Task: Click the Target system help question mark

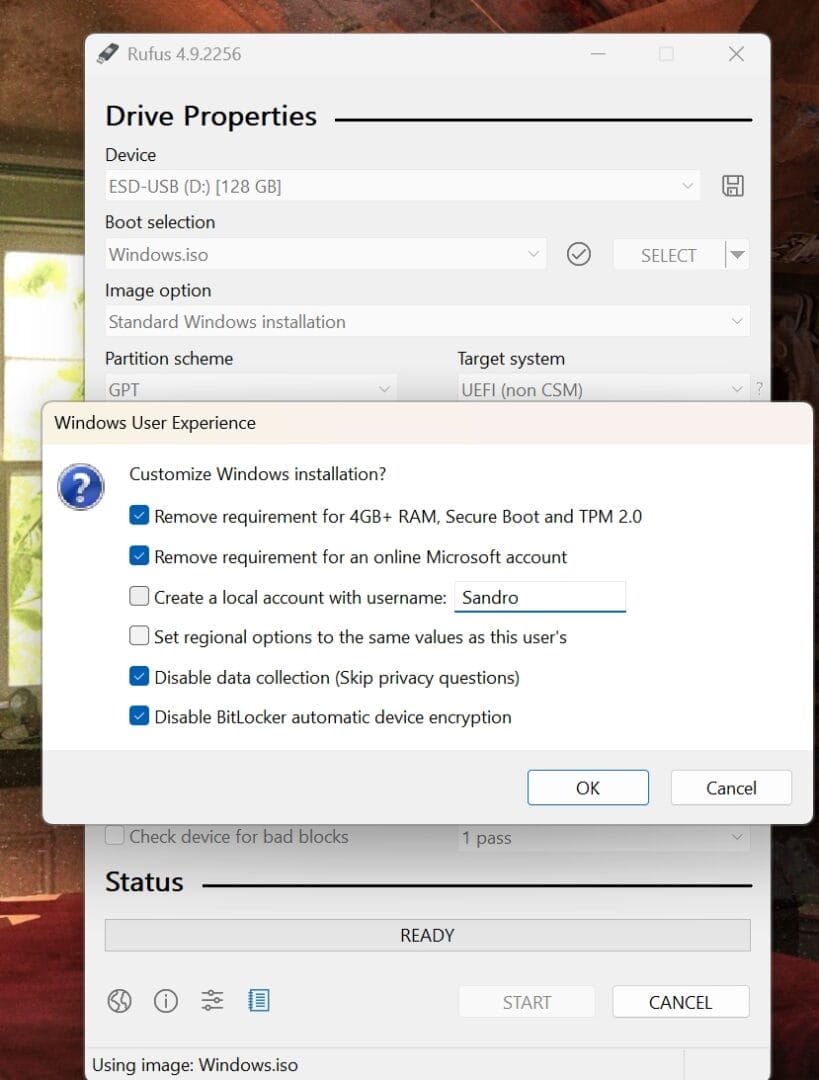Action: click(760, 390)
